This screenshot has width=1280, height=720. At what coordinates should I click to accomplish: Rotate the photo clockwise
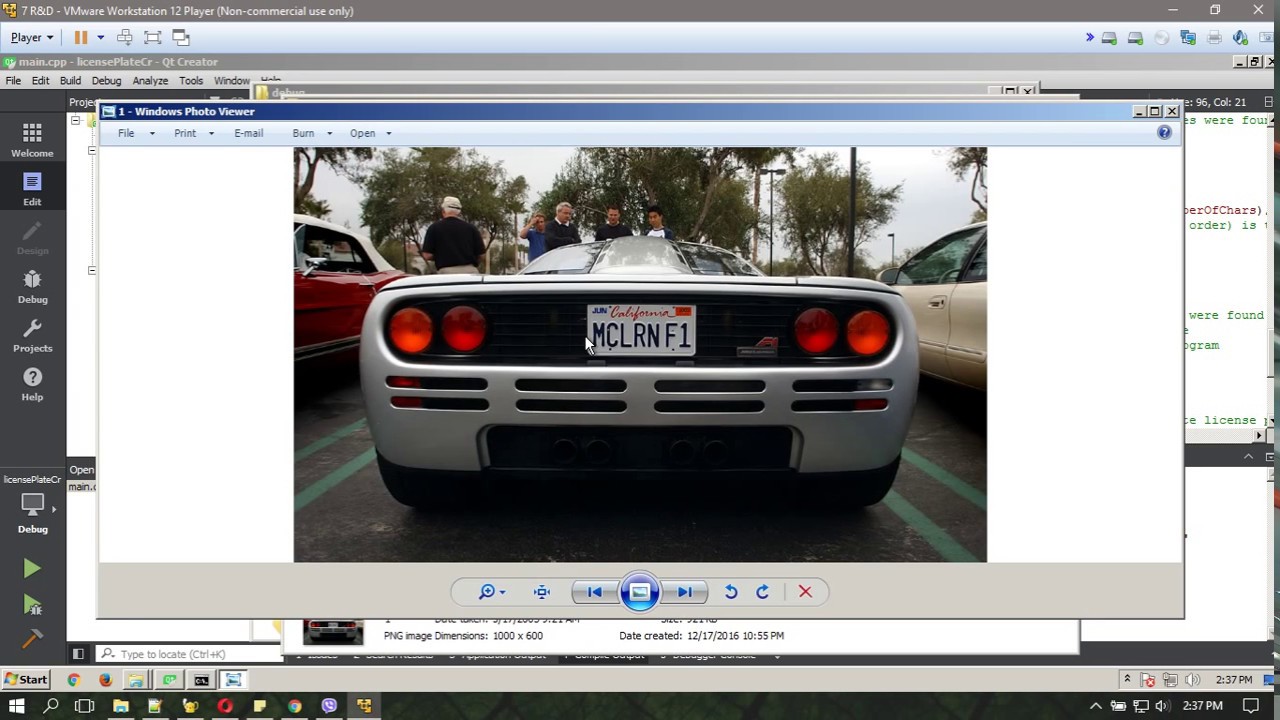762,592
